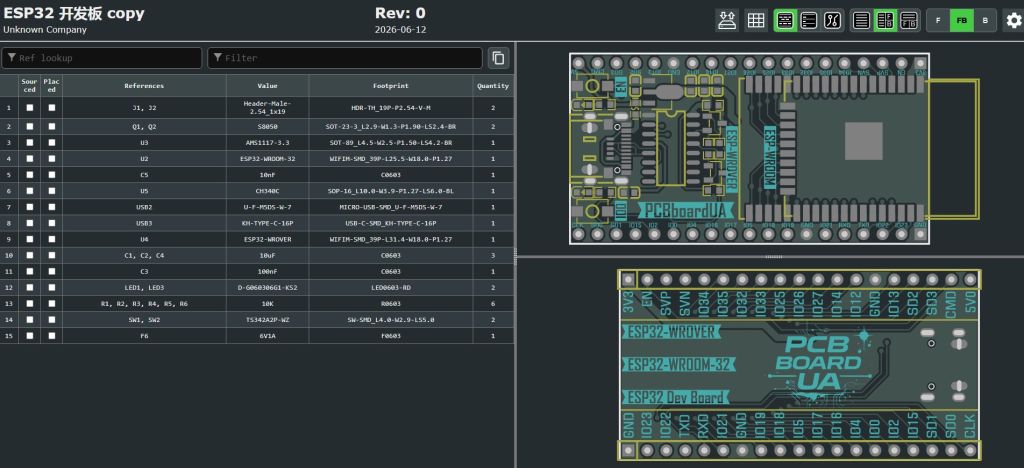Click the 'CH340C' value cell
Screen dimensions: 1024x468
(x=268, y=191)
